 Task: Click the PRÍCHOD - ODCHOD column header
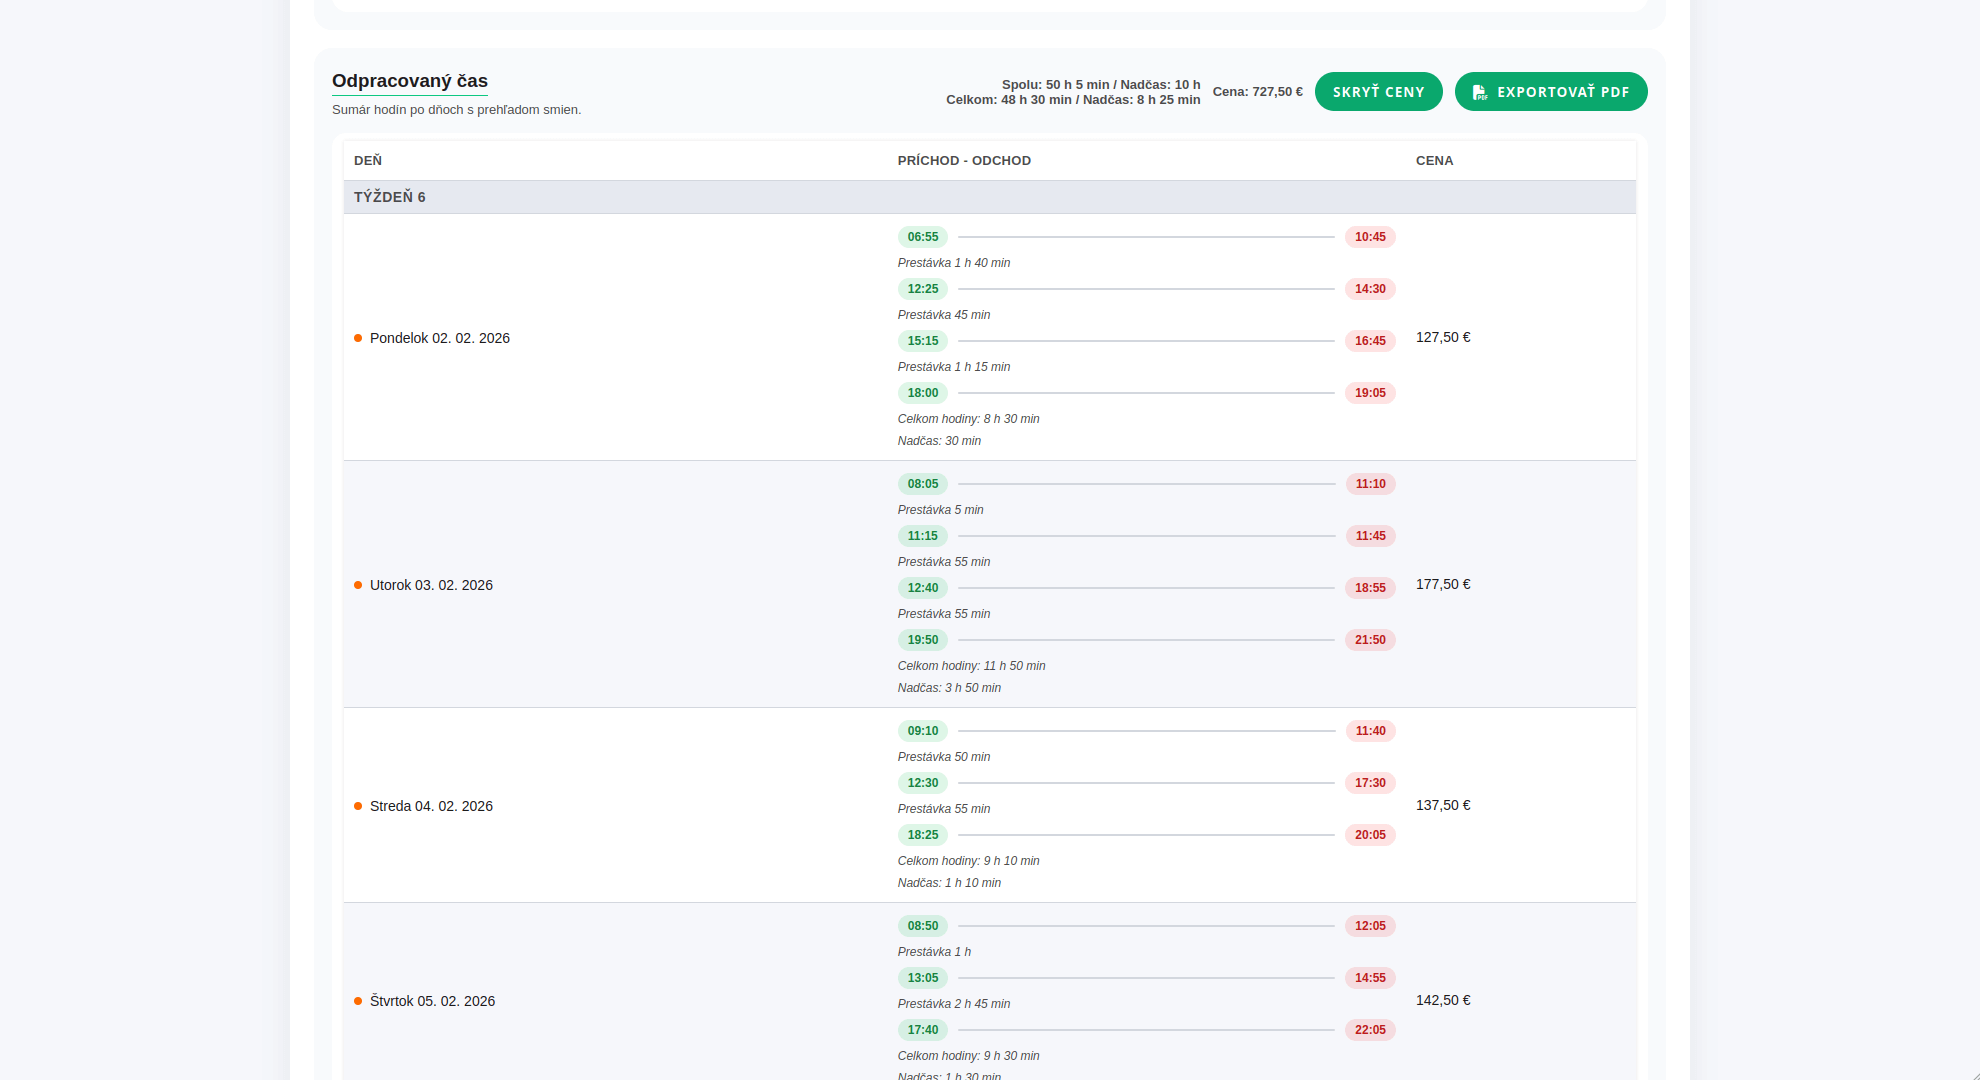click(964, 160)
